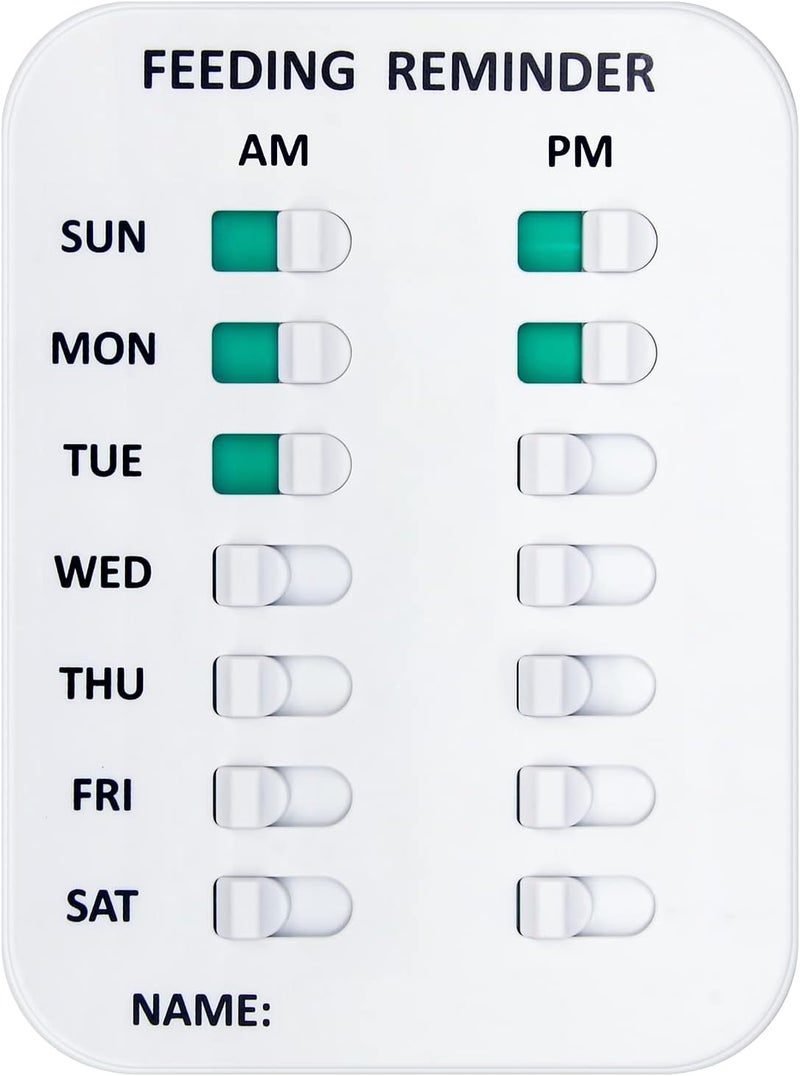Image resolution: width=800 pixels, height=1076 pixels.
Task: Enable the TUE PM feeding slider
Action: point(587,464)
